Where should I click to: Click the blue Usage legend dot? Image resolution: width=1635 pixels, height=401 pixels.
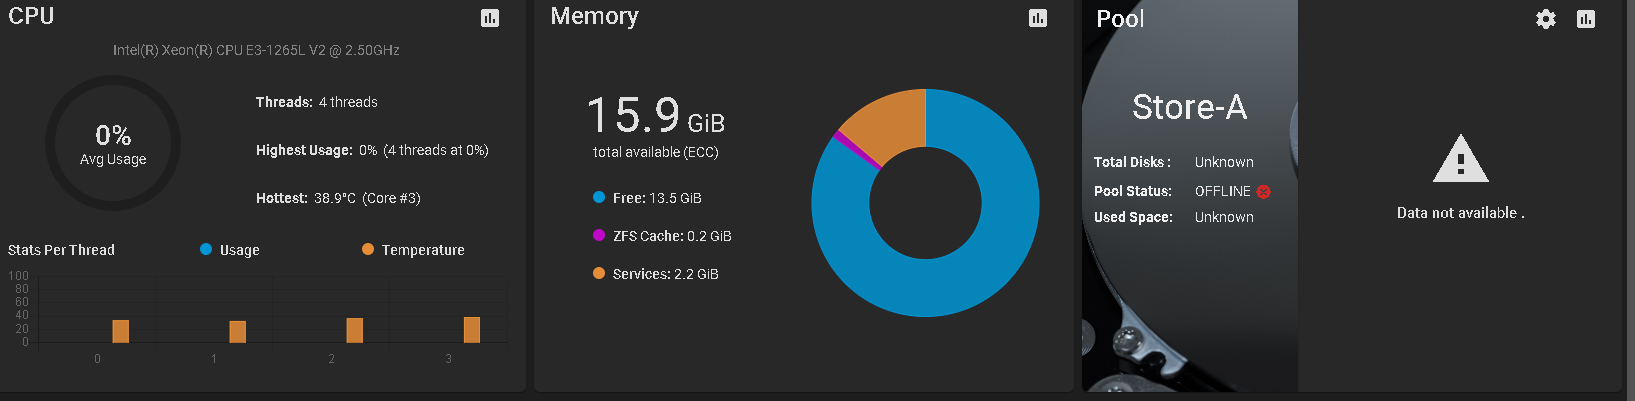tap(206, 249)
